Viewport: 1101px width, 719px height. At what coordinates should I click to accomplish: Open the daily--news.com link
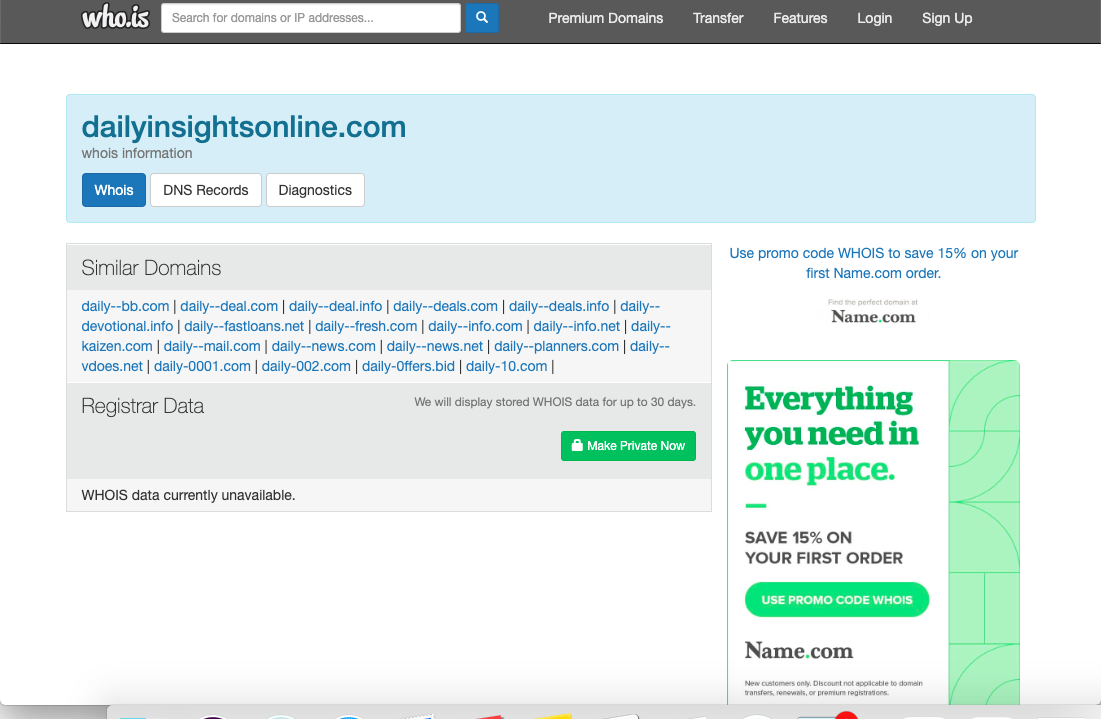pyautogui.click(x=324, y=346)
